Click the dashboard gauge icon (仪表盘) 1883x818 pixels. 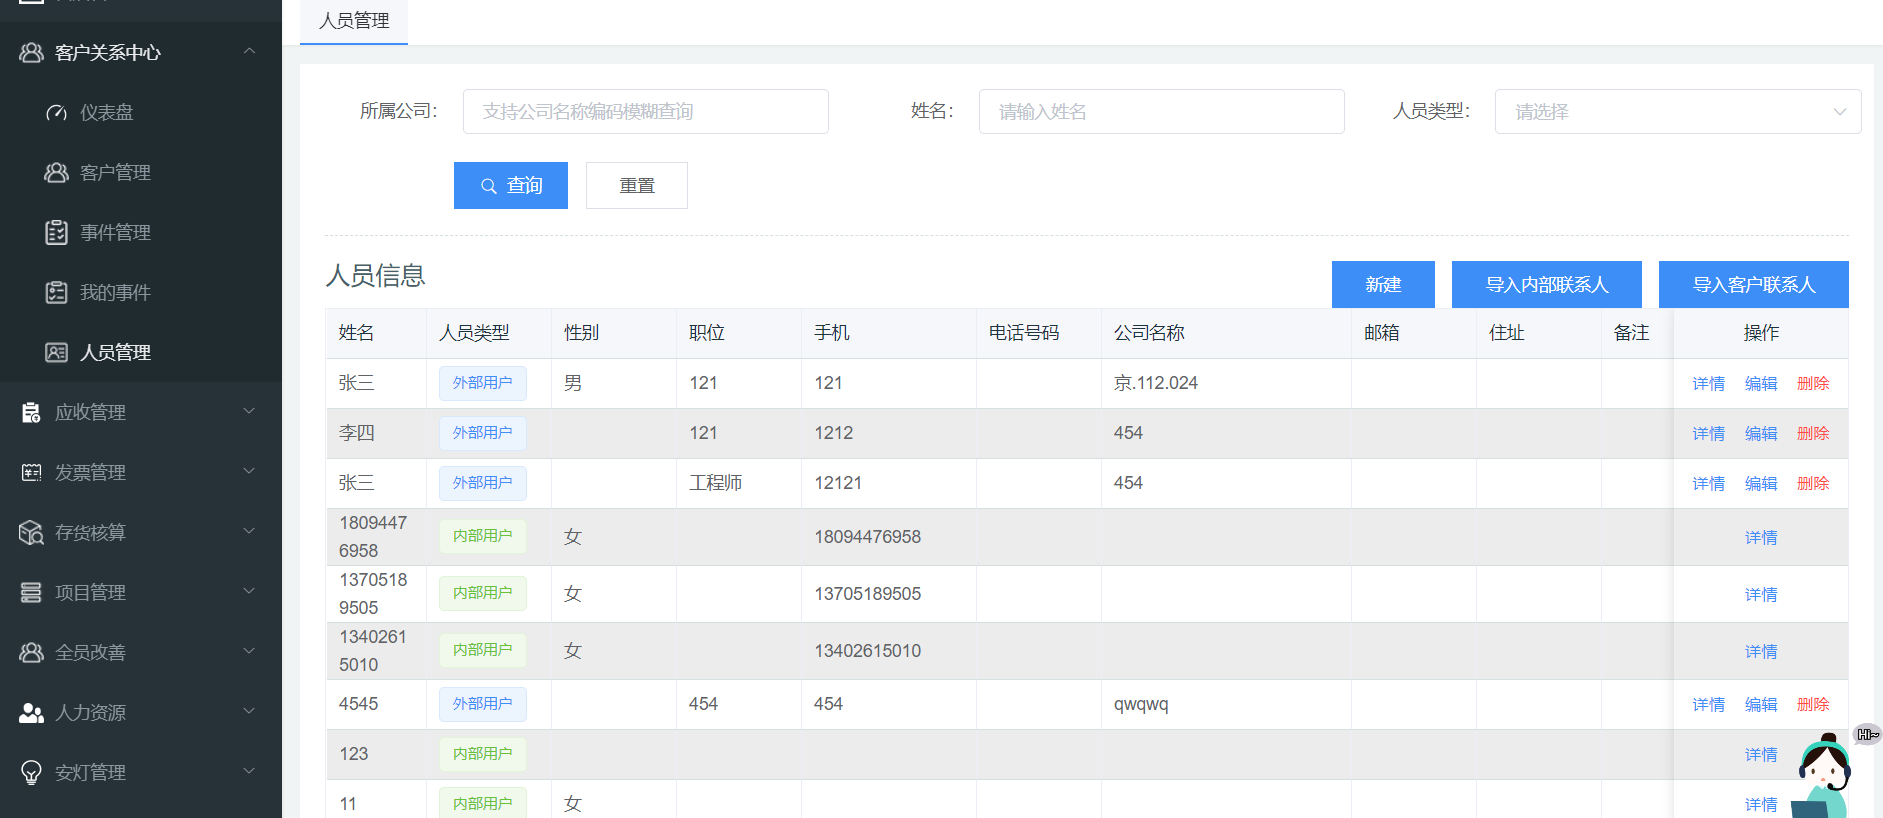[57, 112]
